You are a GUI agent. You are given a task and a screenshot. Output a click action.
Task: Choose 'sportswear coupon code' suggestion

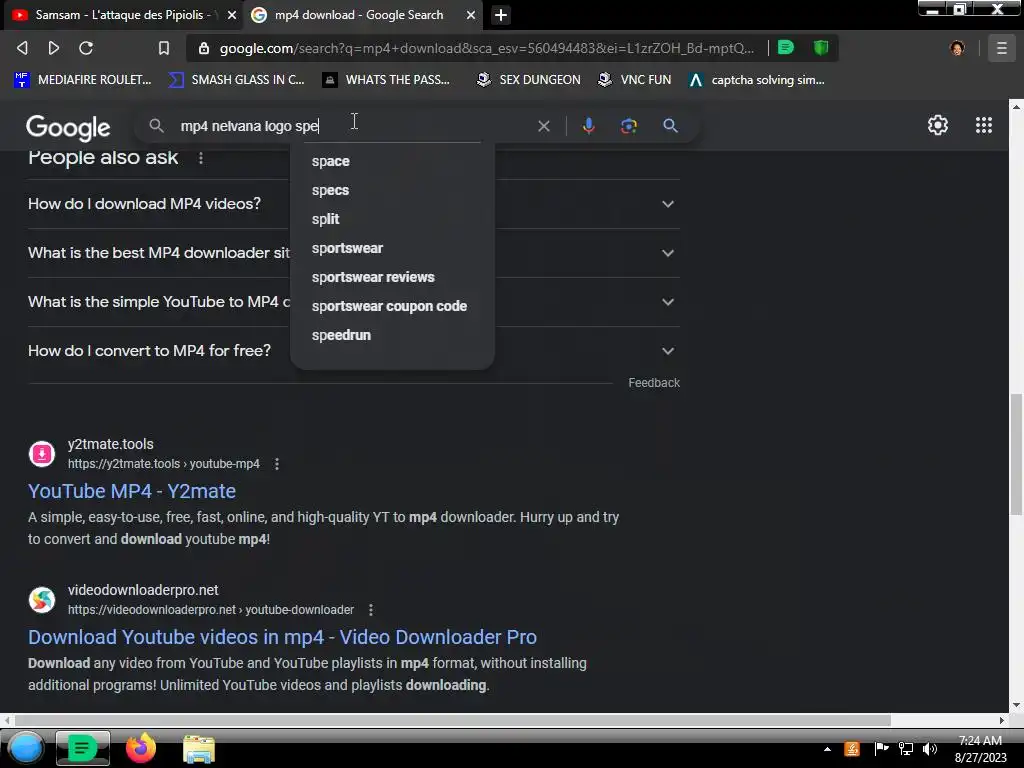pos(392,306)
